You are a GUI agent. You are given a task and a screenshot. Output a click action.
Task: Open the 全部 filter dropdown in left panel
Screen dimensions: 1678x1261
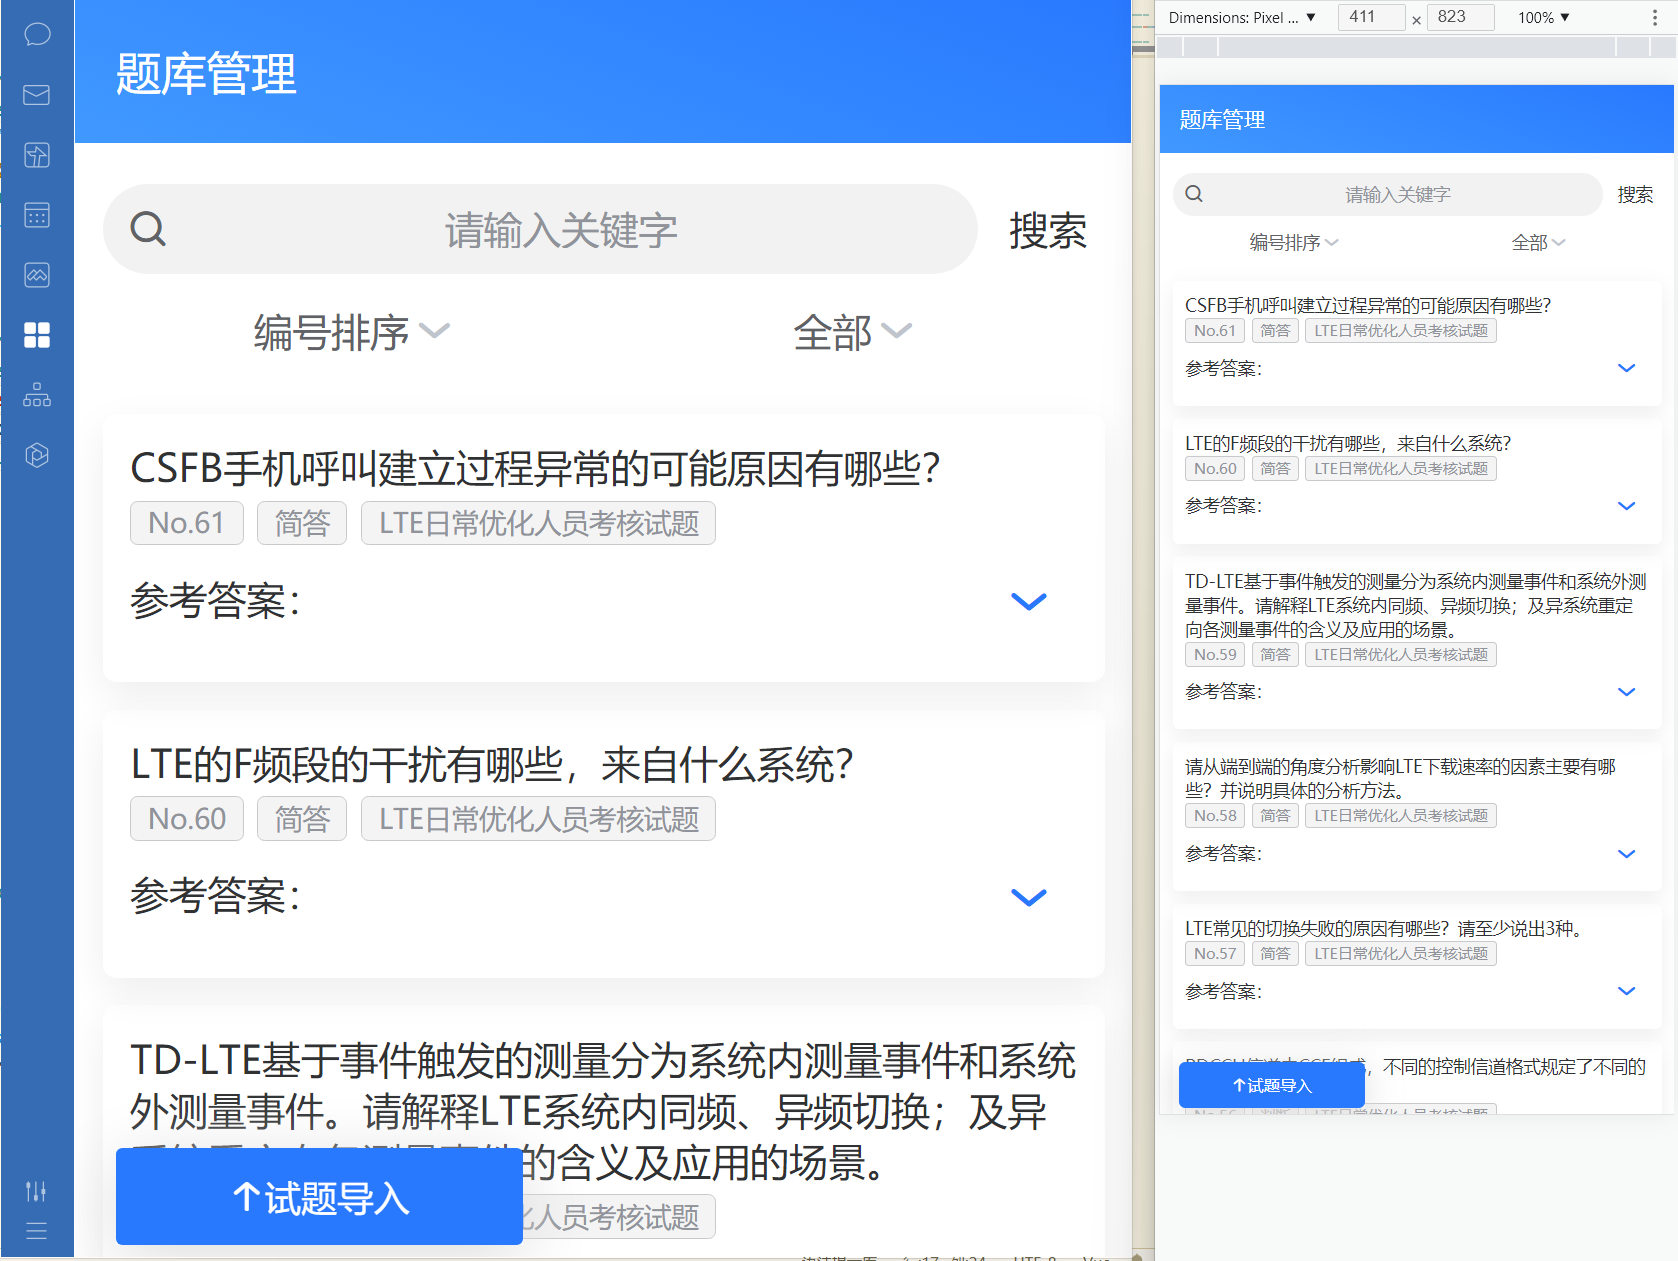pos(852,332)
